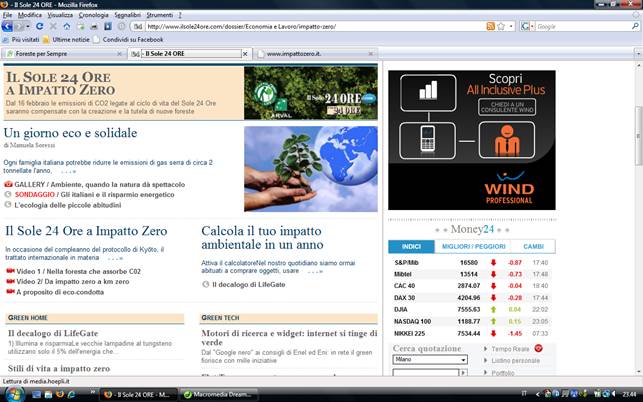Image resolution: width=643 pixels, height=402 pixels.
Task: Open the address bar history dropdown
Action: point(511,26)
